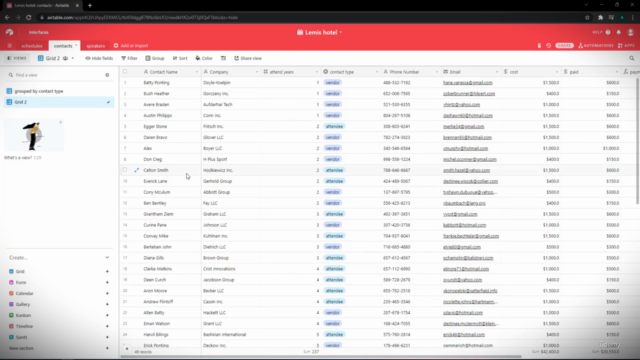The height and width of the screenshot is (360, 640).
Task: Open the help question mark icon
Action: point(608,32)
